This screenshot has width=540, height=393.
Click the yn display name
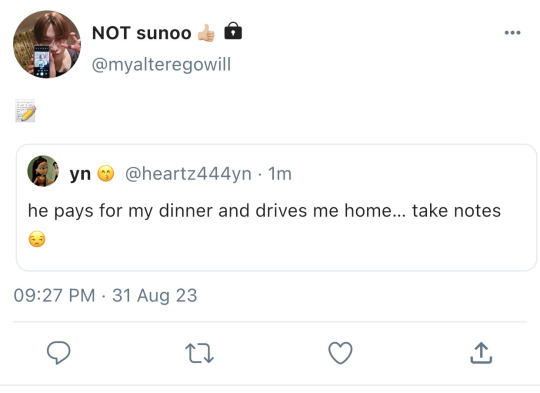click(x=80, y=174)
